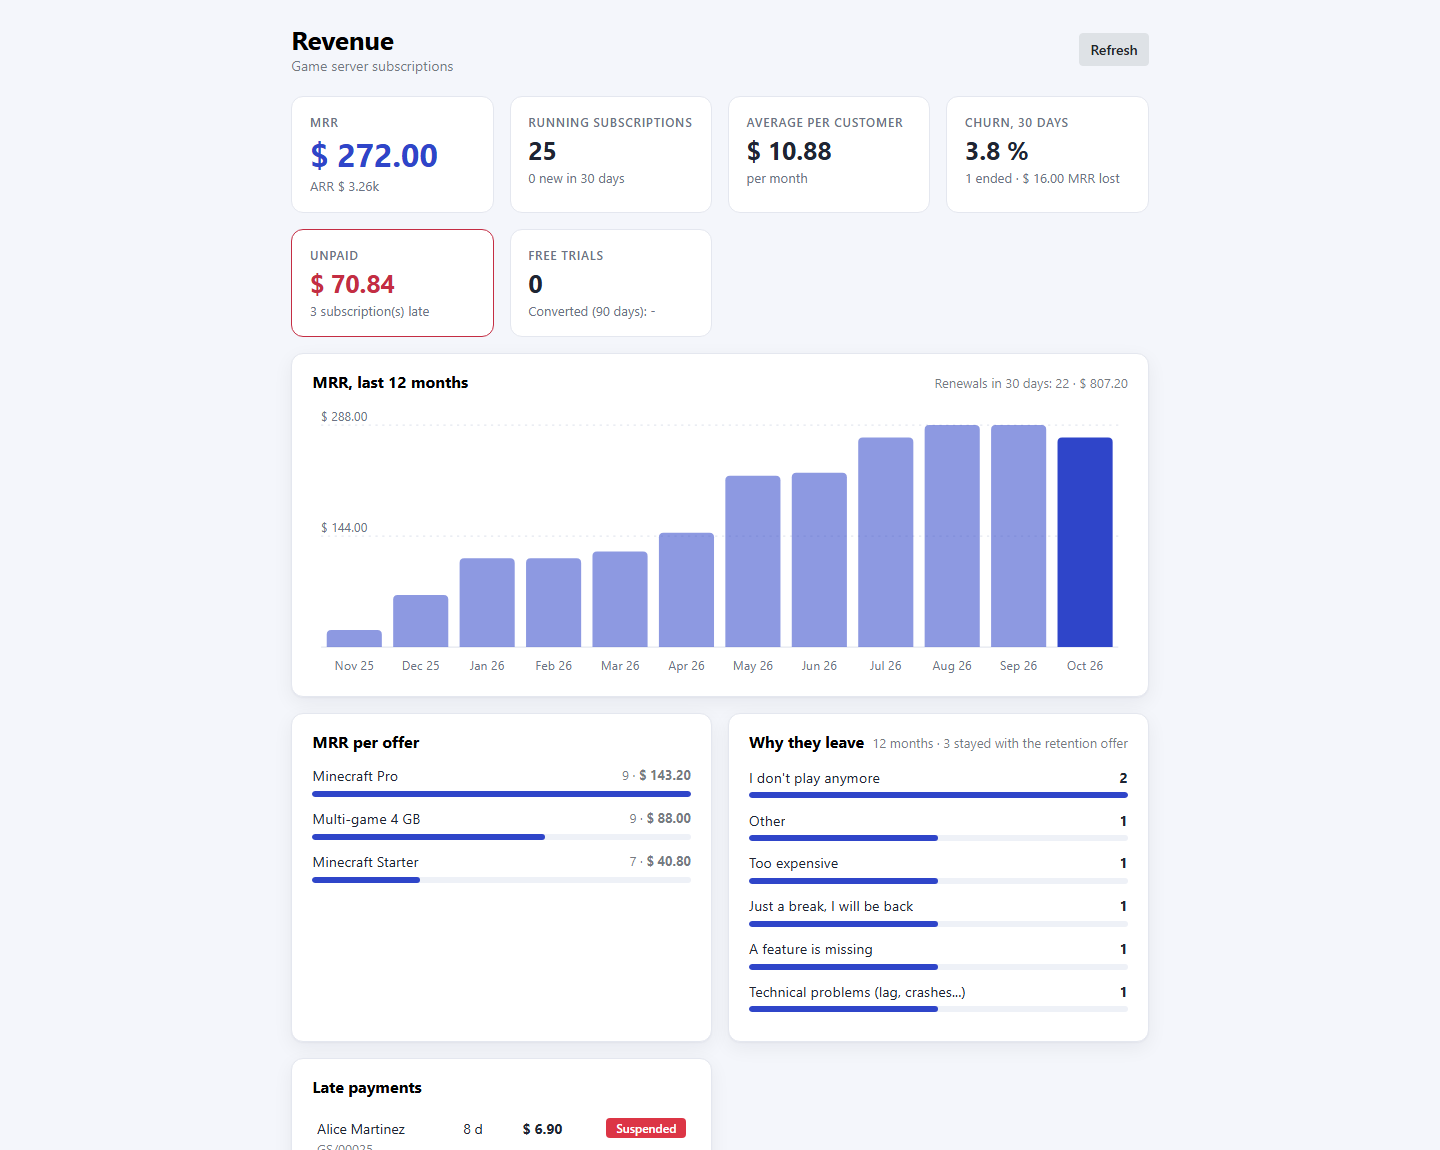Viewport: 1440px width, 1150px height.
Task: Click '0 new in 30 days' text
Action: pos(576,179)
